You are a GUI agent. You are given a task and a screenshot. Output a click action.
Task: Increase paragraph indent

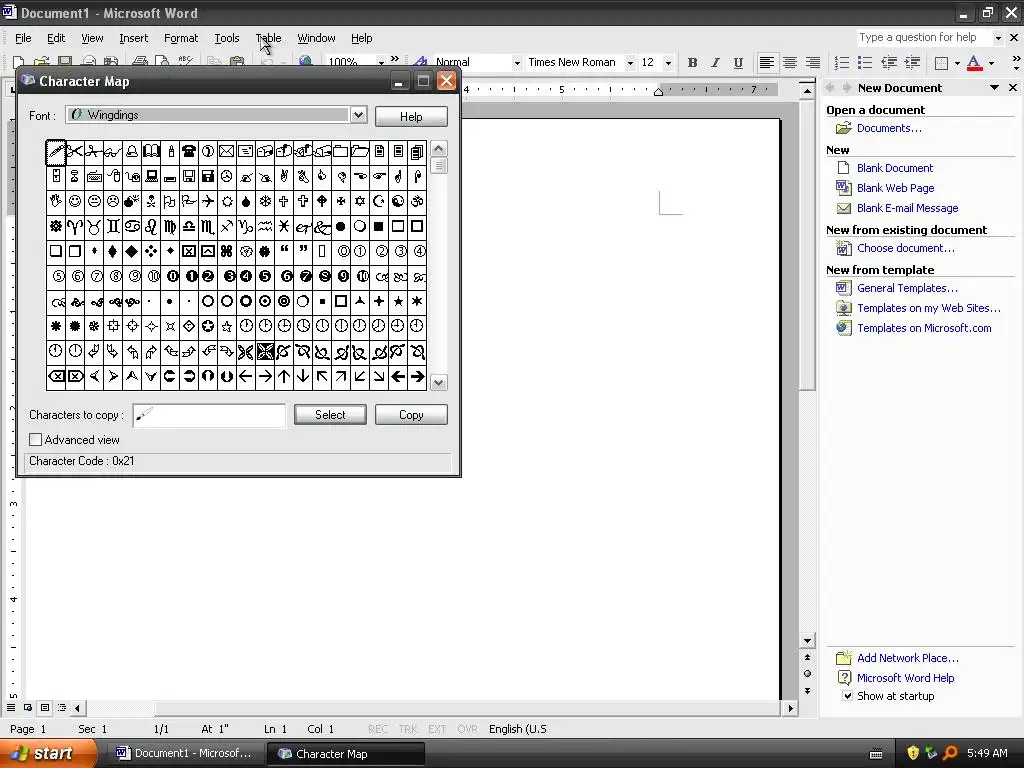(912, 63)
